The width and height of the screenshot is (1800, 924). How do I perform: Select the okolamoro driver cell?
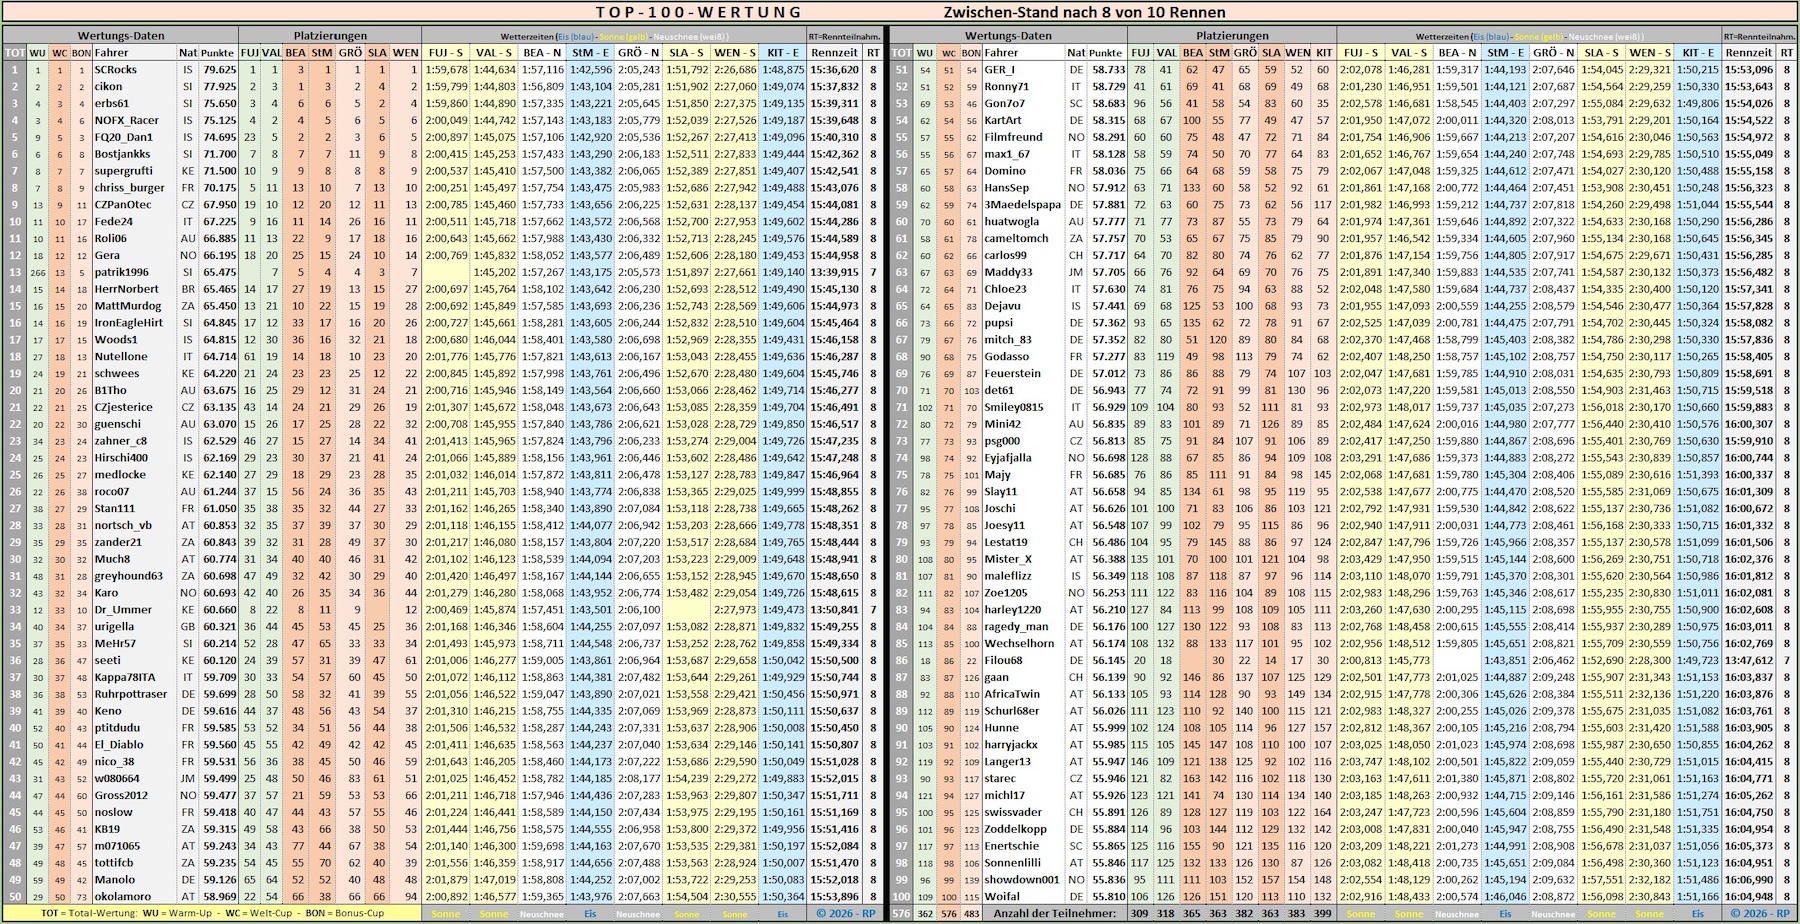coord(123,897)
